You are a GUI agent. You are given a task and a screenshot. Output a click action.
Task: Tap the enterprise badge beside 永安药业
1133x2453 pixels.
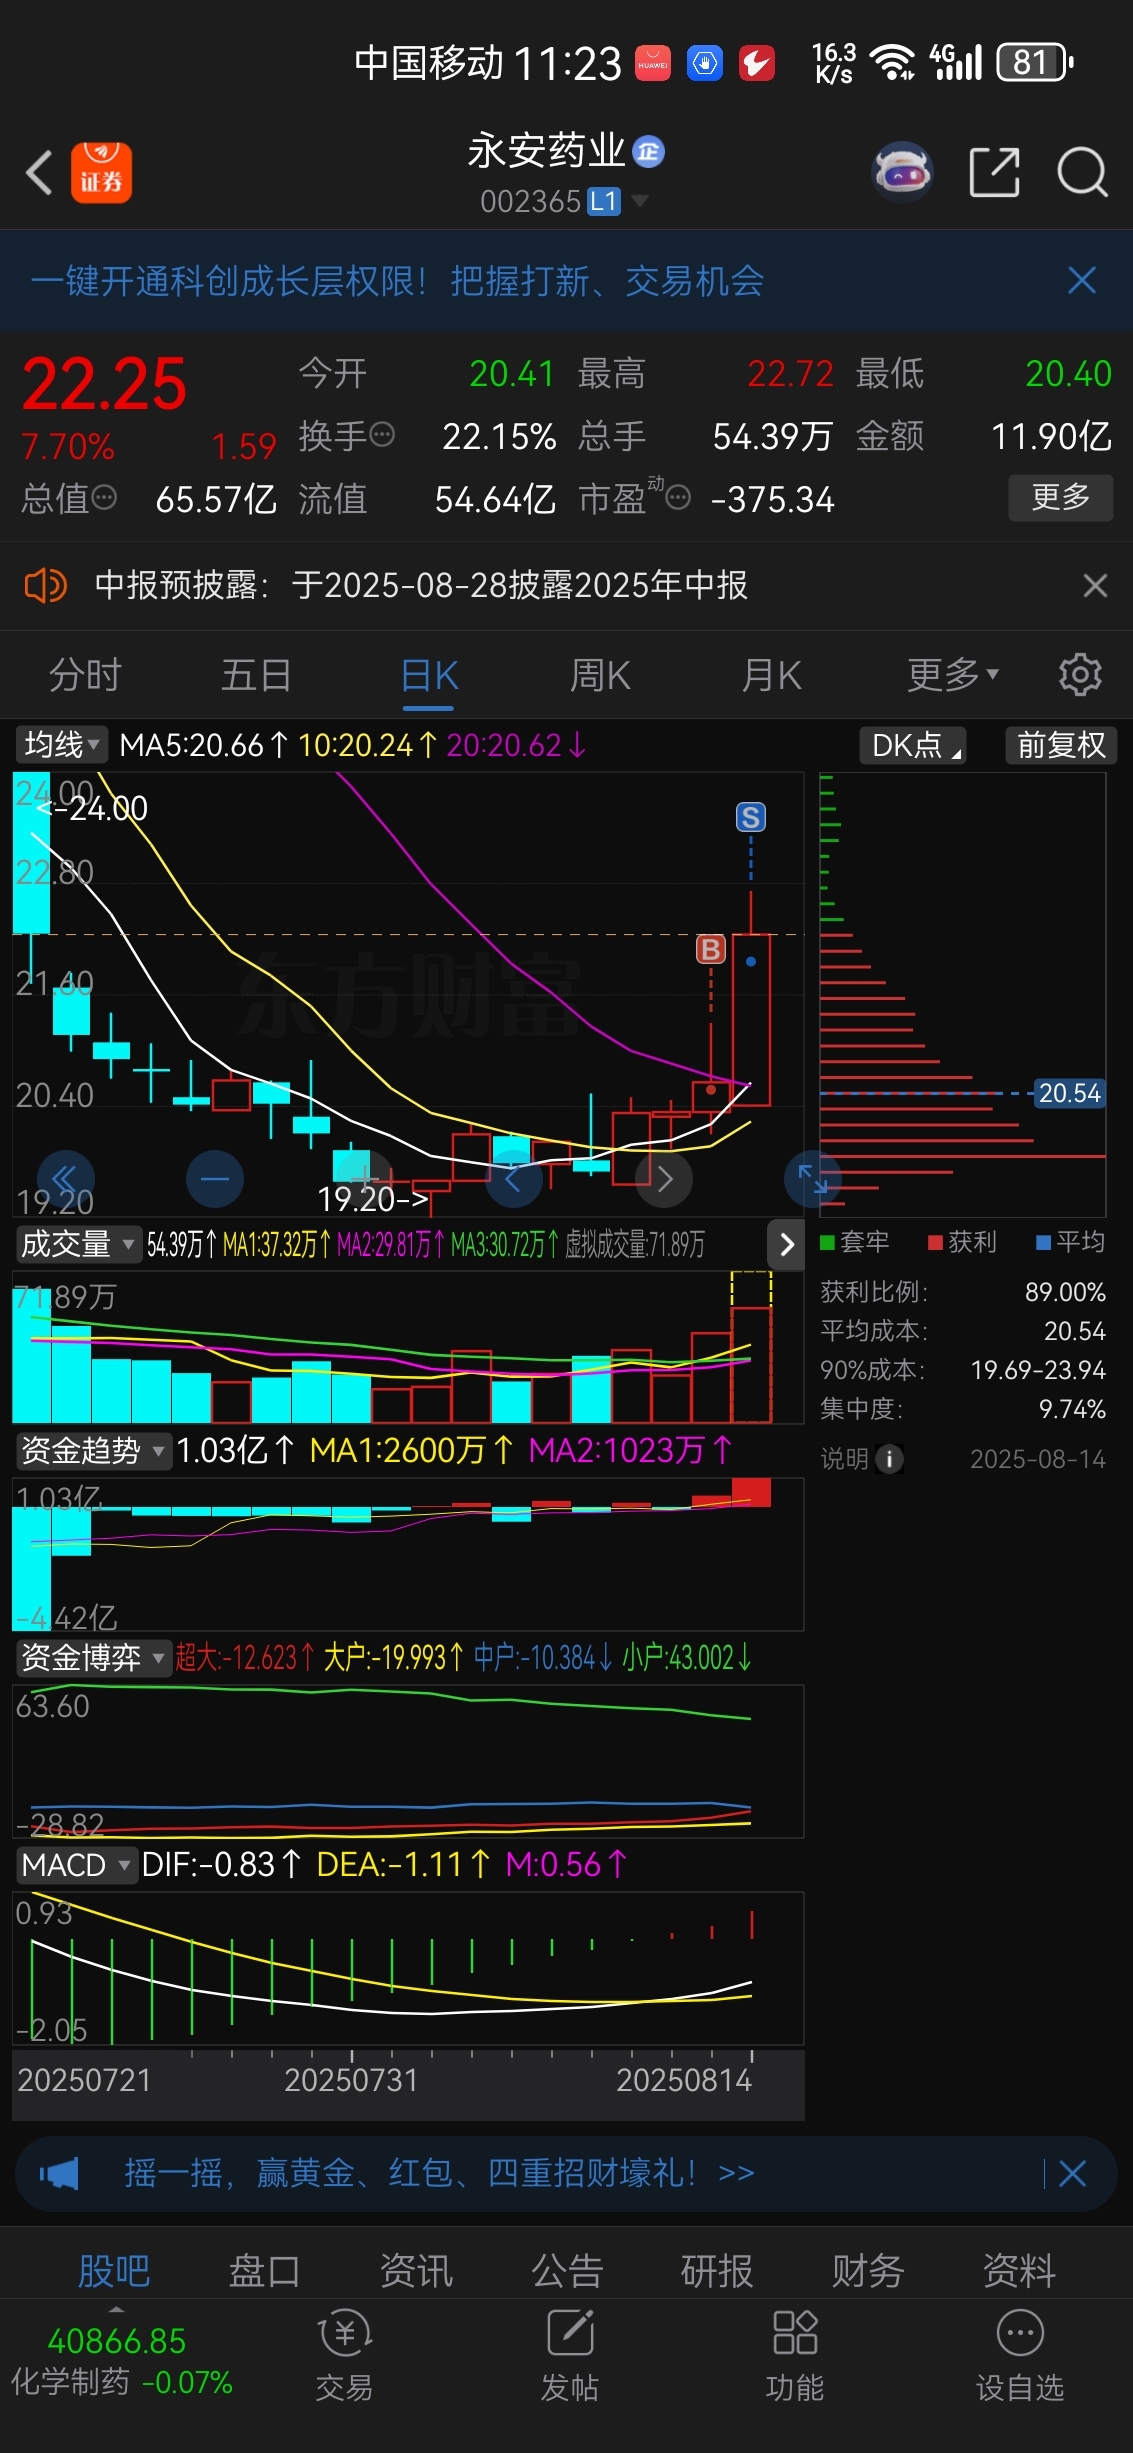[649, 151]
